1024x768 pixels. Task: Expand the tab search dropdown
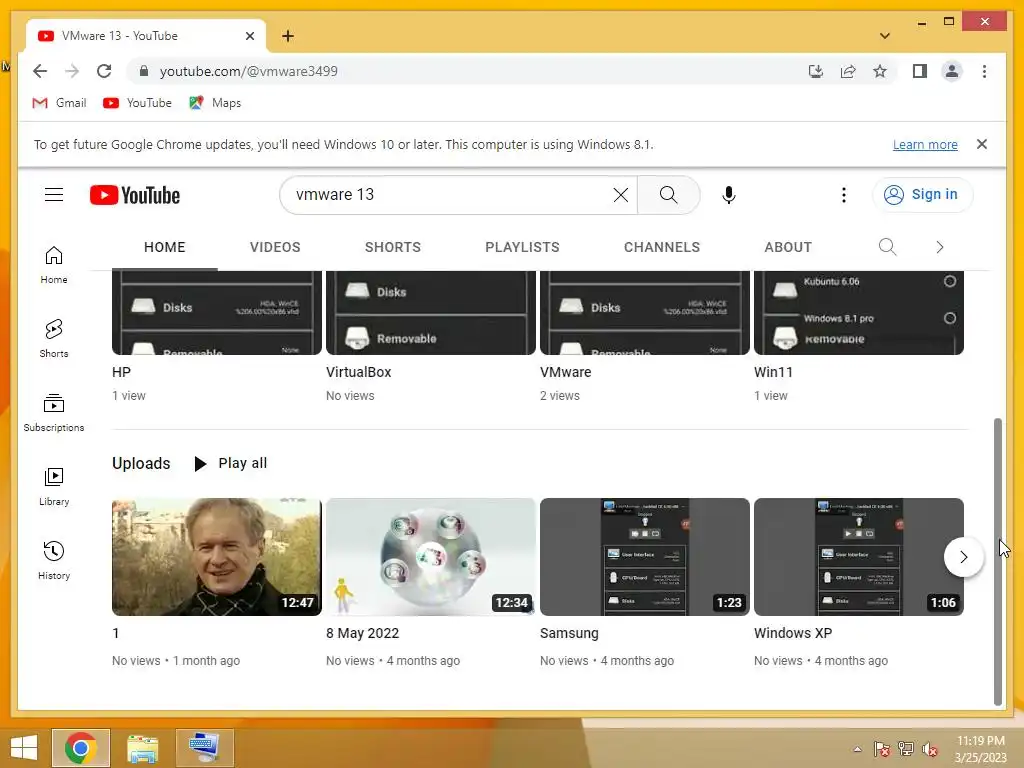point(885,36)
